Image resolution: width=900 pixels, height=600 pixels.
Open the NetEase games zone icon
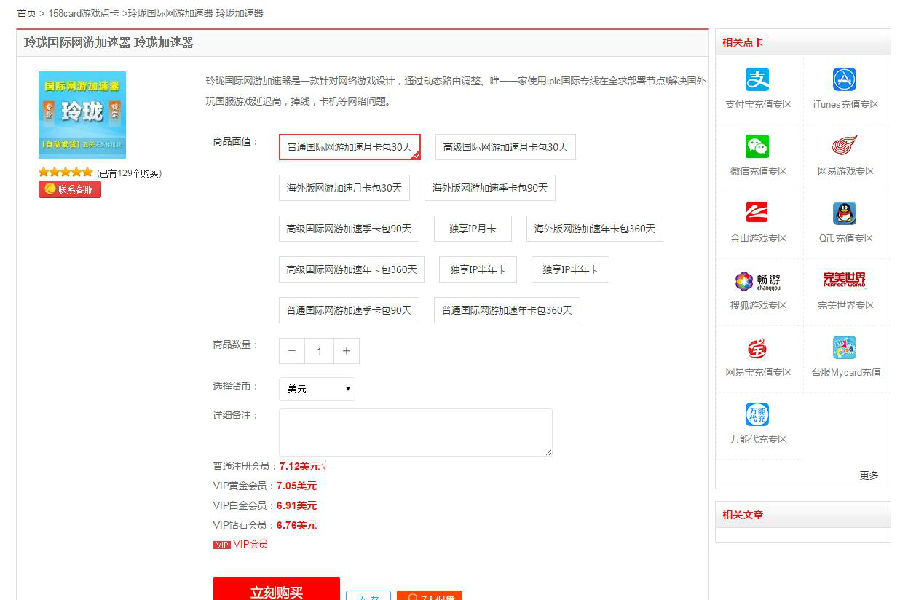(844, 146)
